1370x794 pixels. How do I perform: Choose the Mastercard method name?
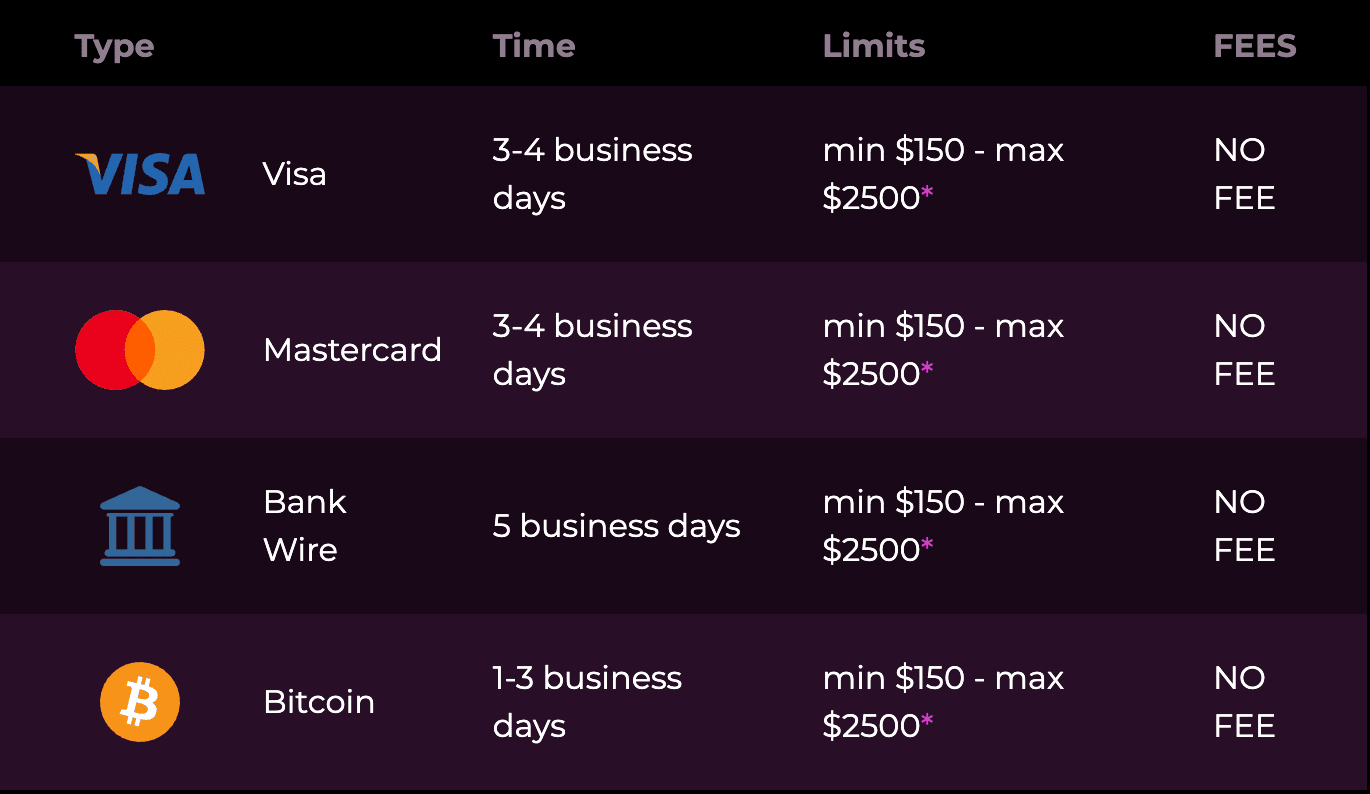(x=352, y=350)
